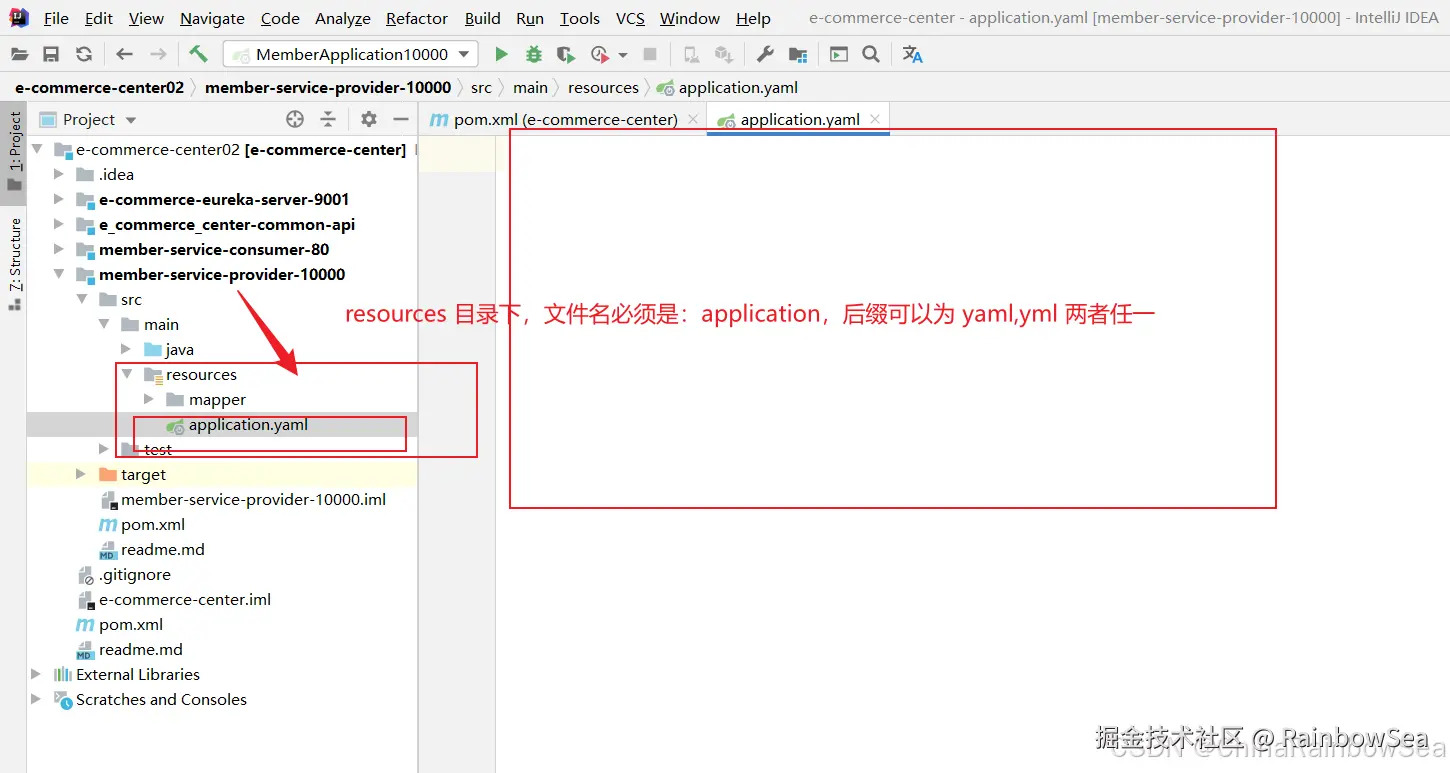Expand the .idea folder
Screen dimensions: 1450x773
click(x=60, y=174)
